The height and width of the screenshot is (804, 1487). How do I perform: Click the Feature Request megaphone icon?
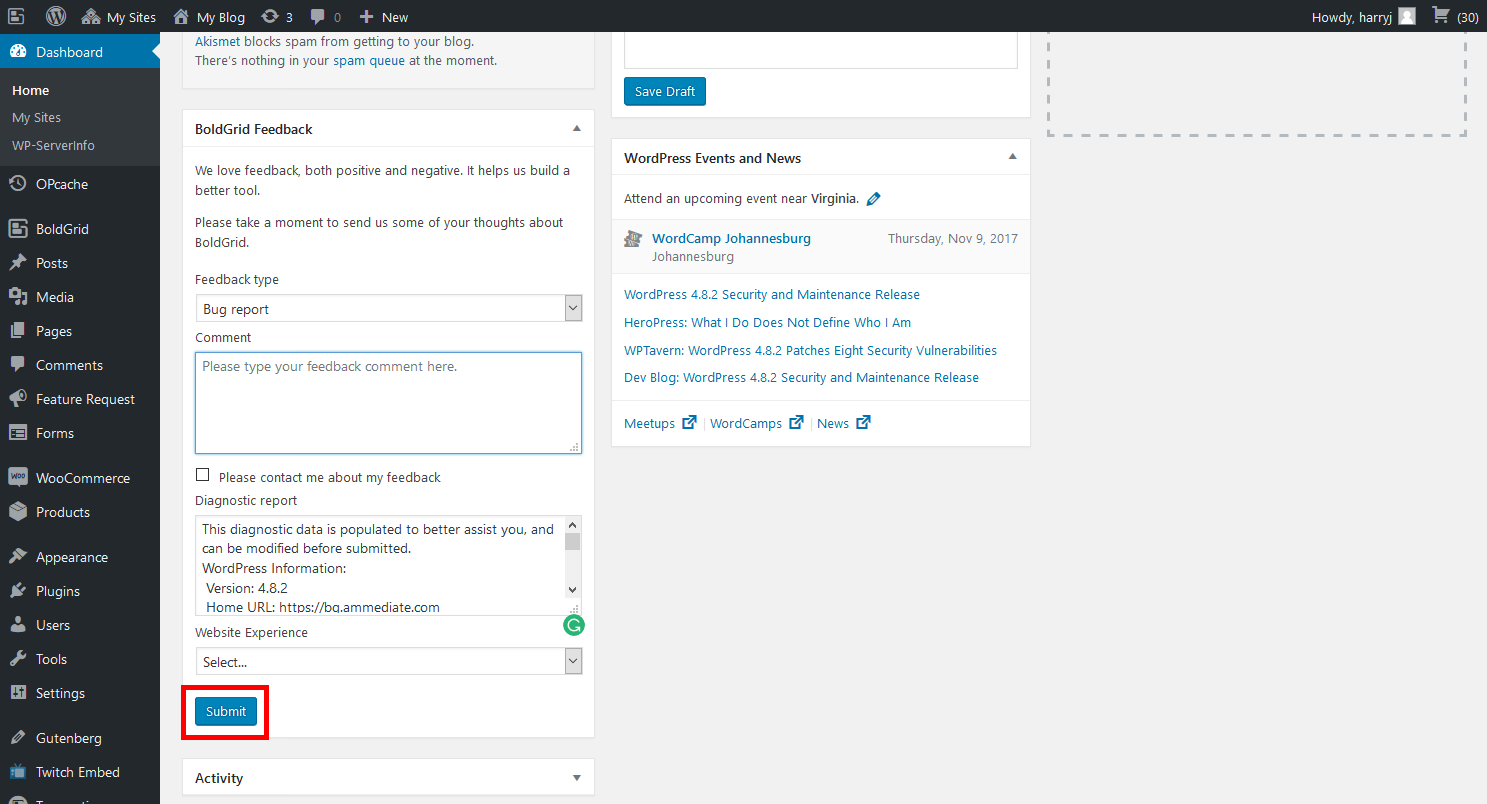(18, 399)
